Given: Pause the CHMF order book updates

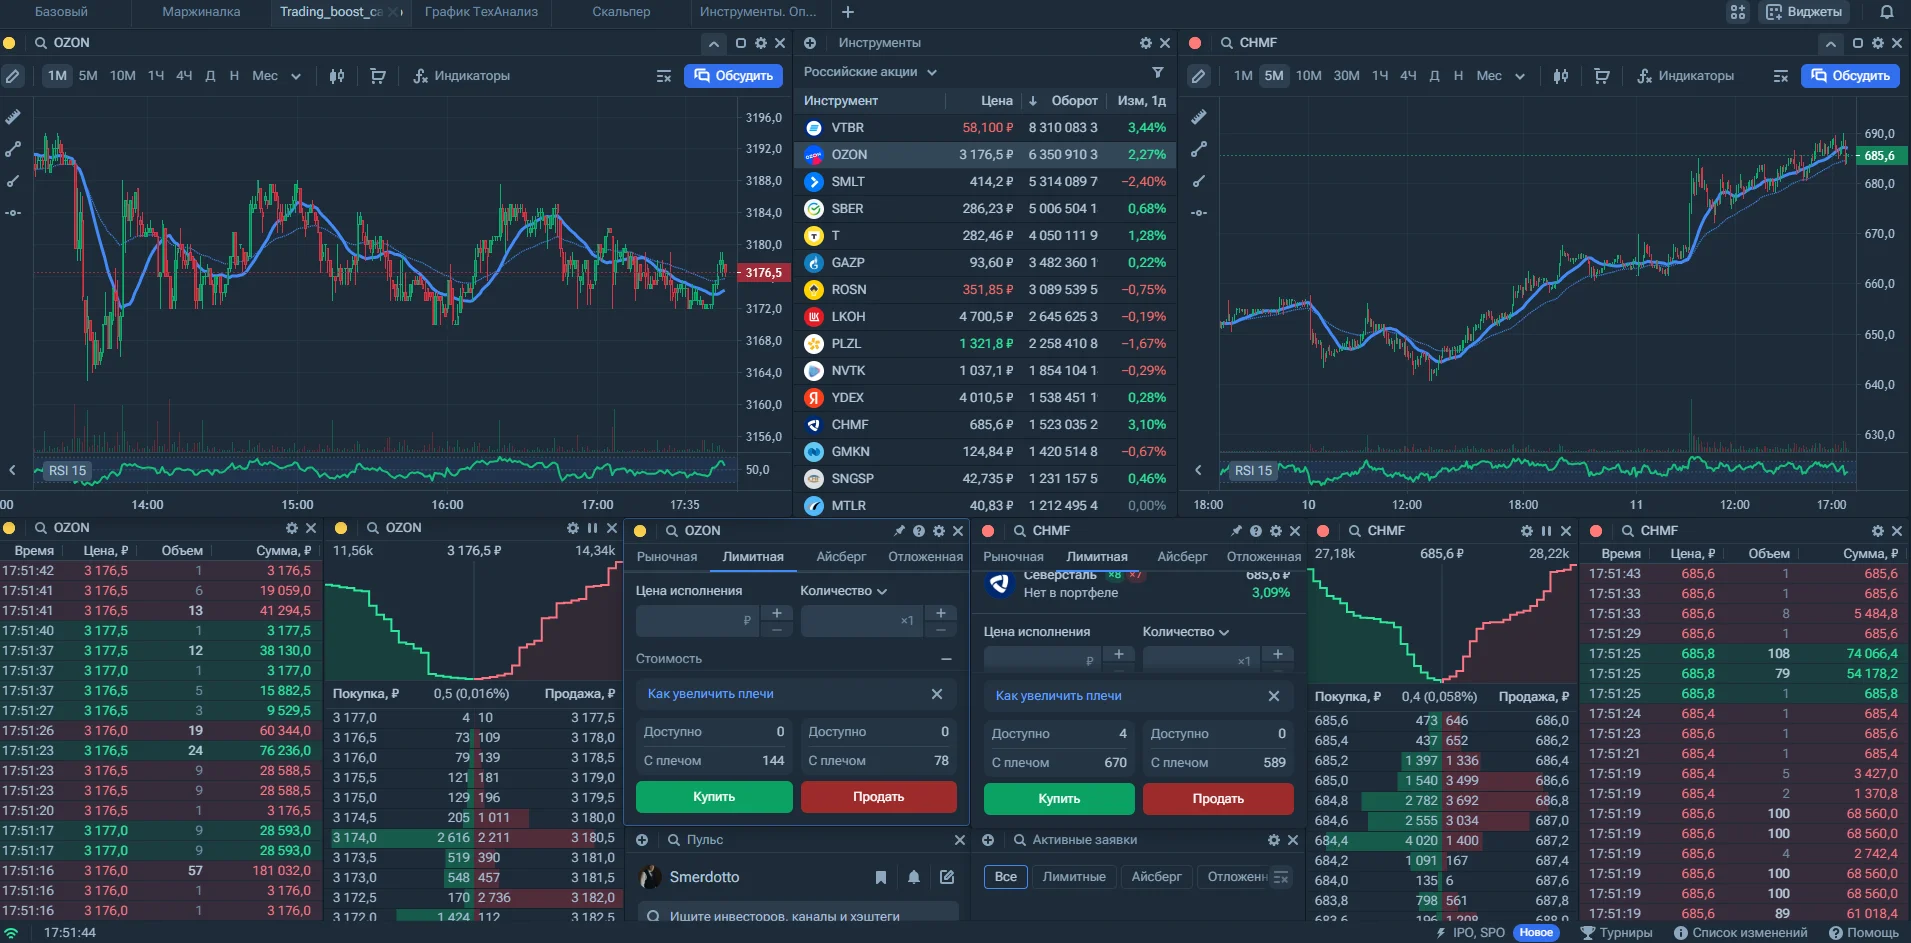Looking at the screenshot, I should [x=1546, y=531].
